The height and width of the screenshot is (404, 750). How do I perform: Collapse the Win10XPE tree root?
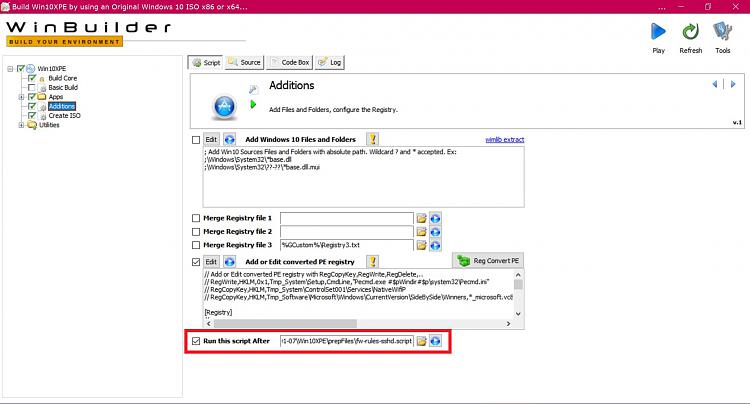coord(10,69)
